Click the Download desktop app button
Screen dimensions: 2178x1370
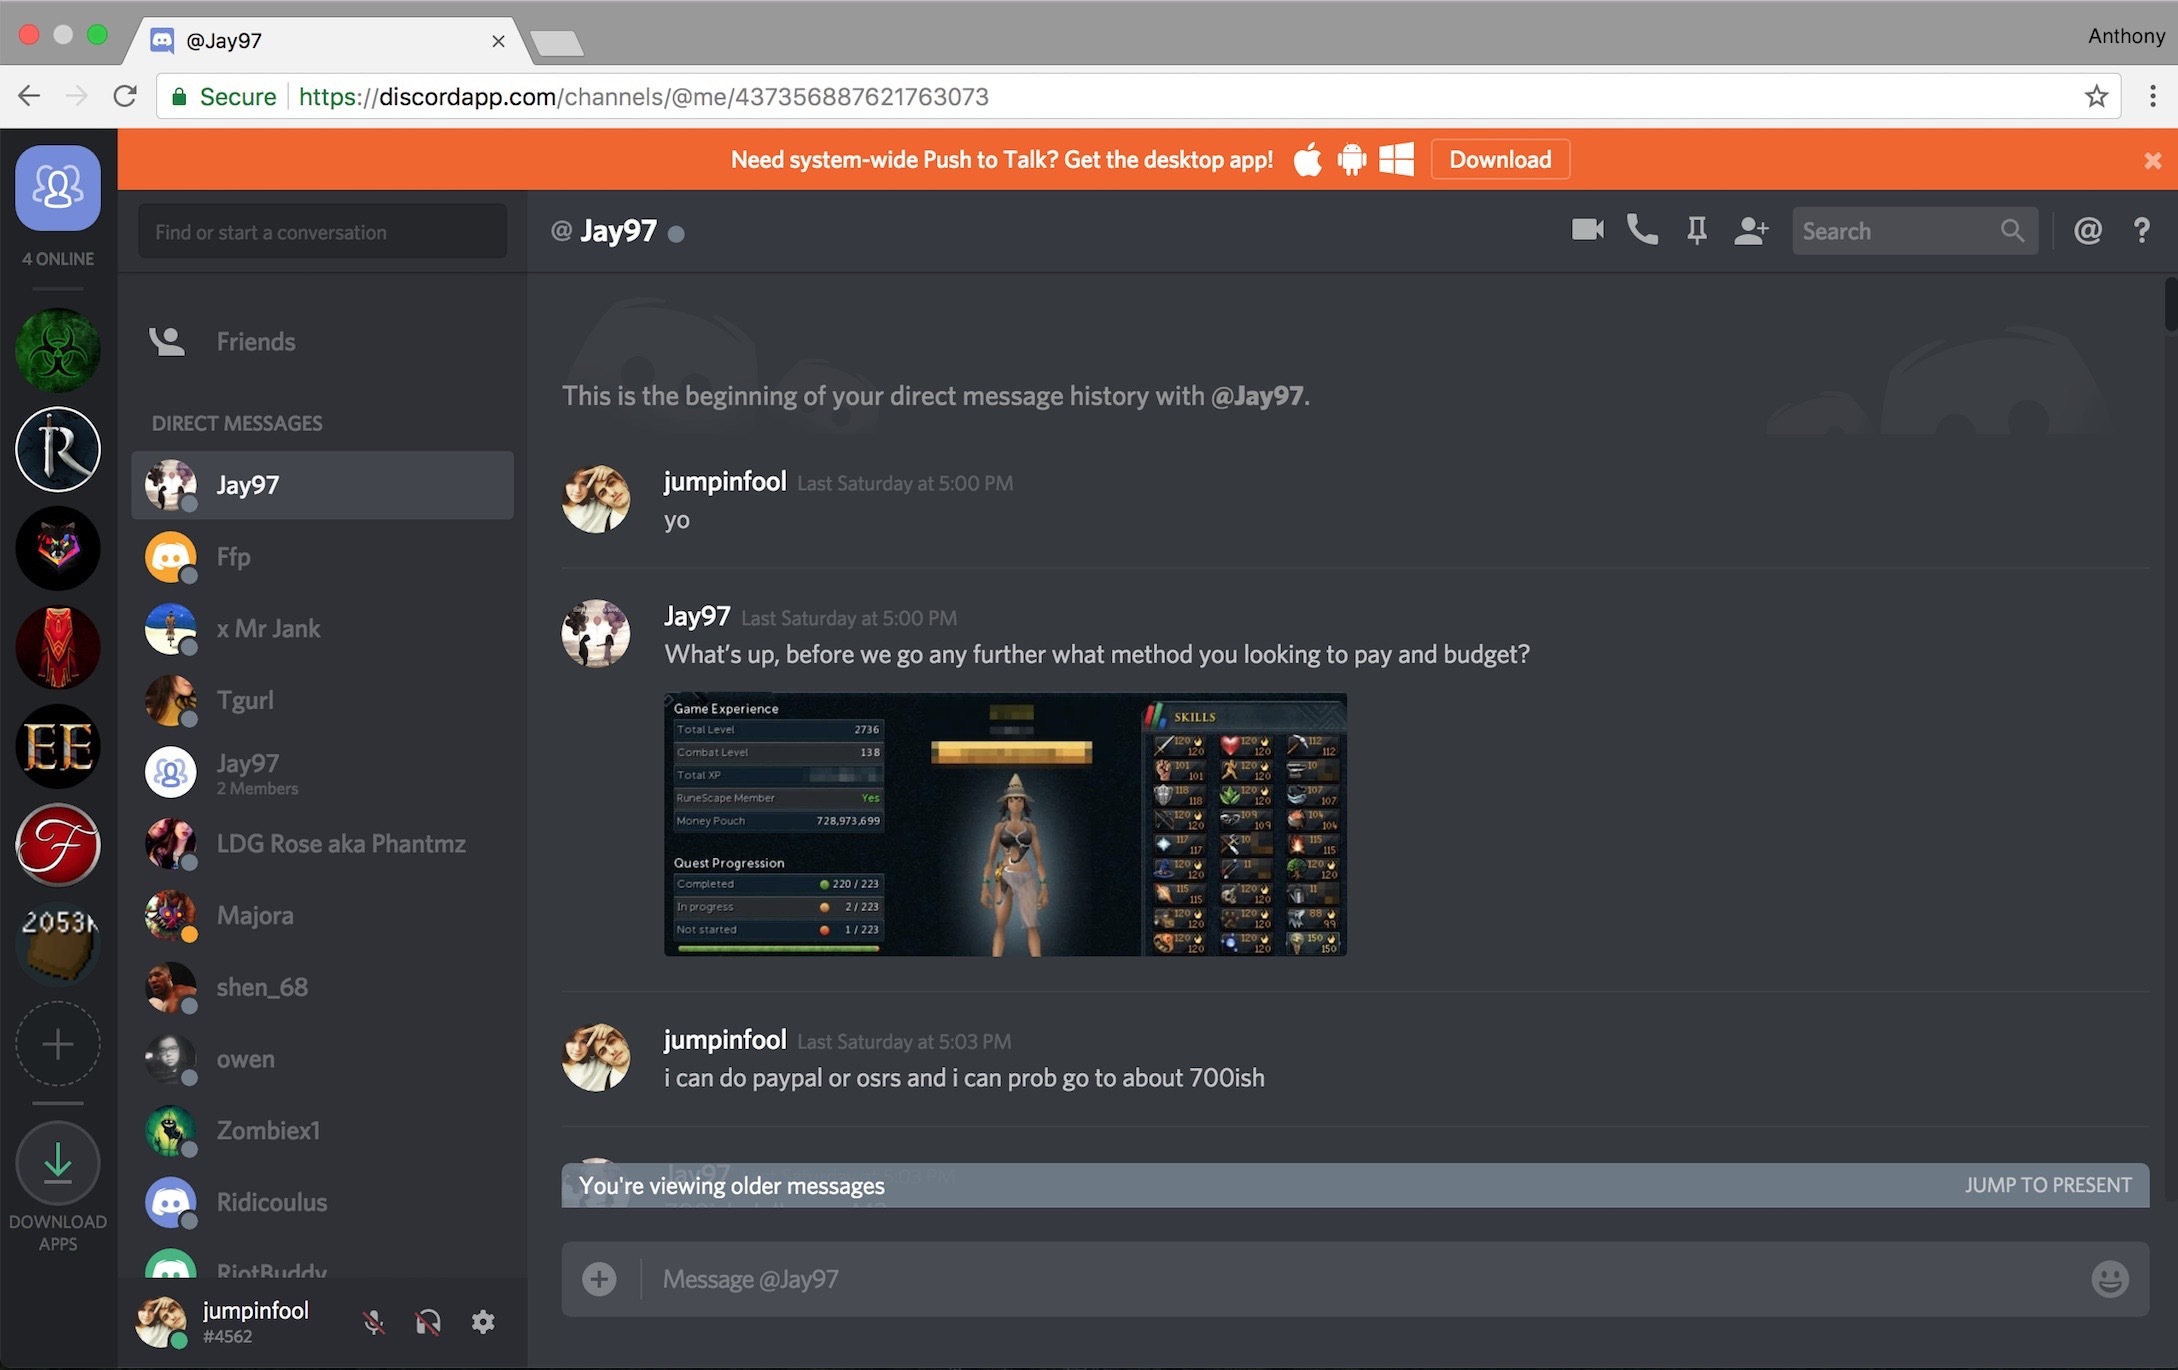point(1499,160)
